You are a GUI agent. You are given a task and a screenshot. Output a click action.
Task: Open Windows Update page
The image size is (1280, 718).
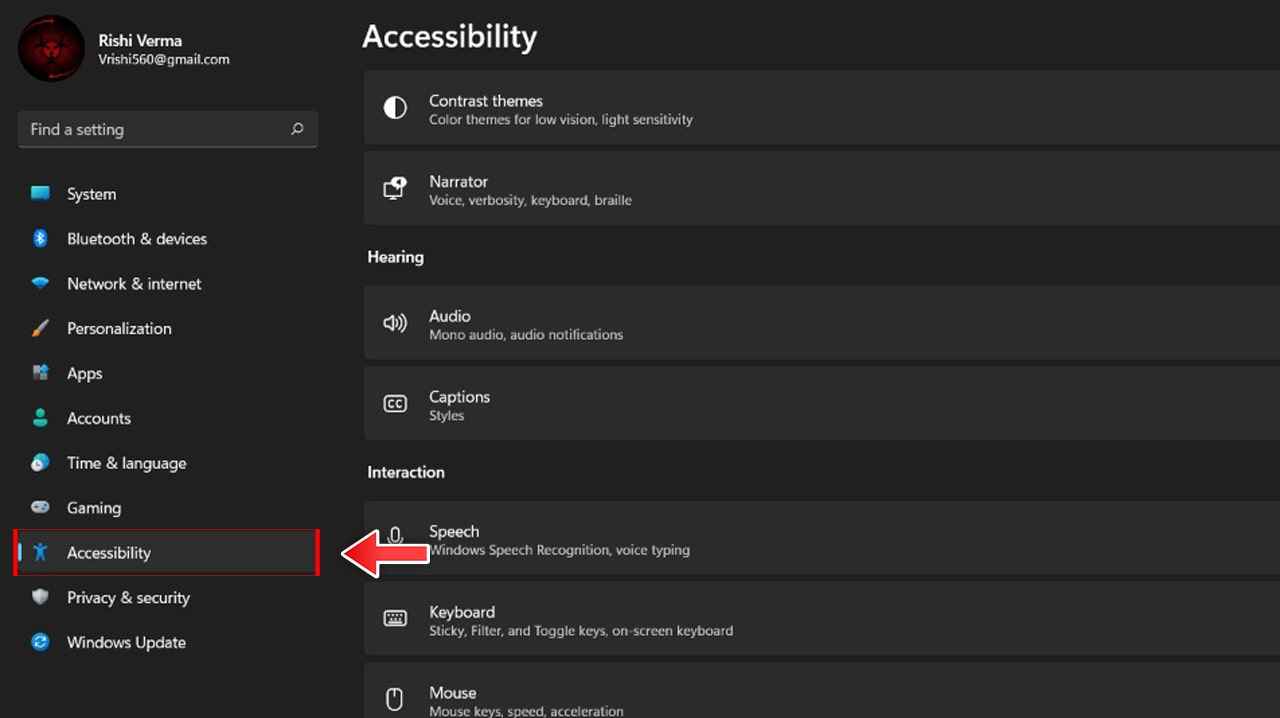click(x=167, y=642)
